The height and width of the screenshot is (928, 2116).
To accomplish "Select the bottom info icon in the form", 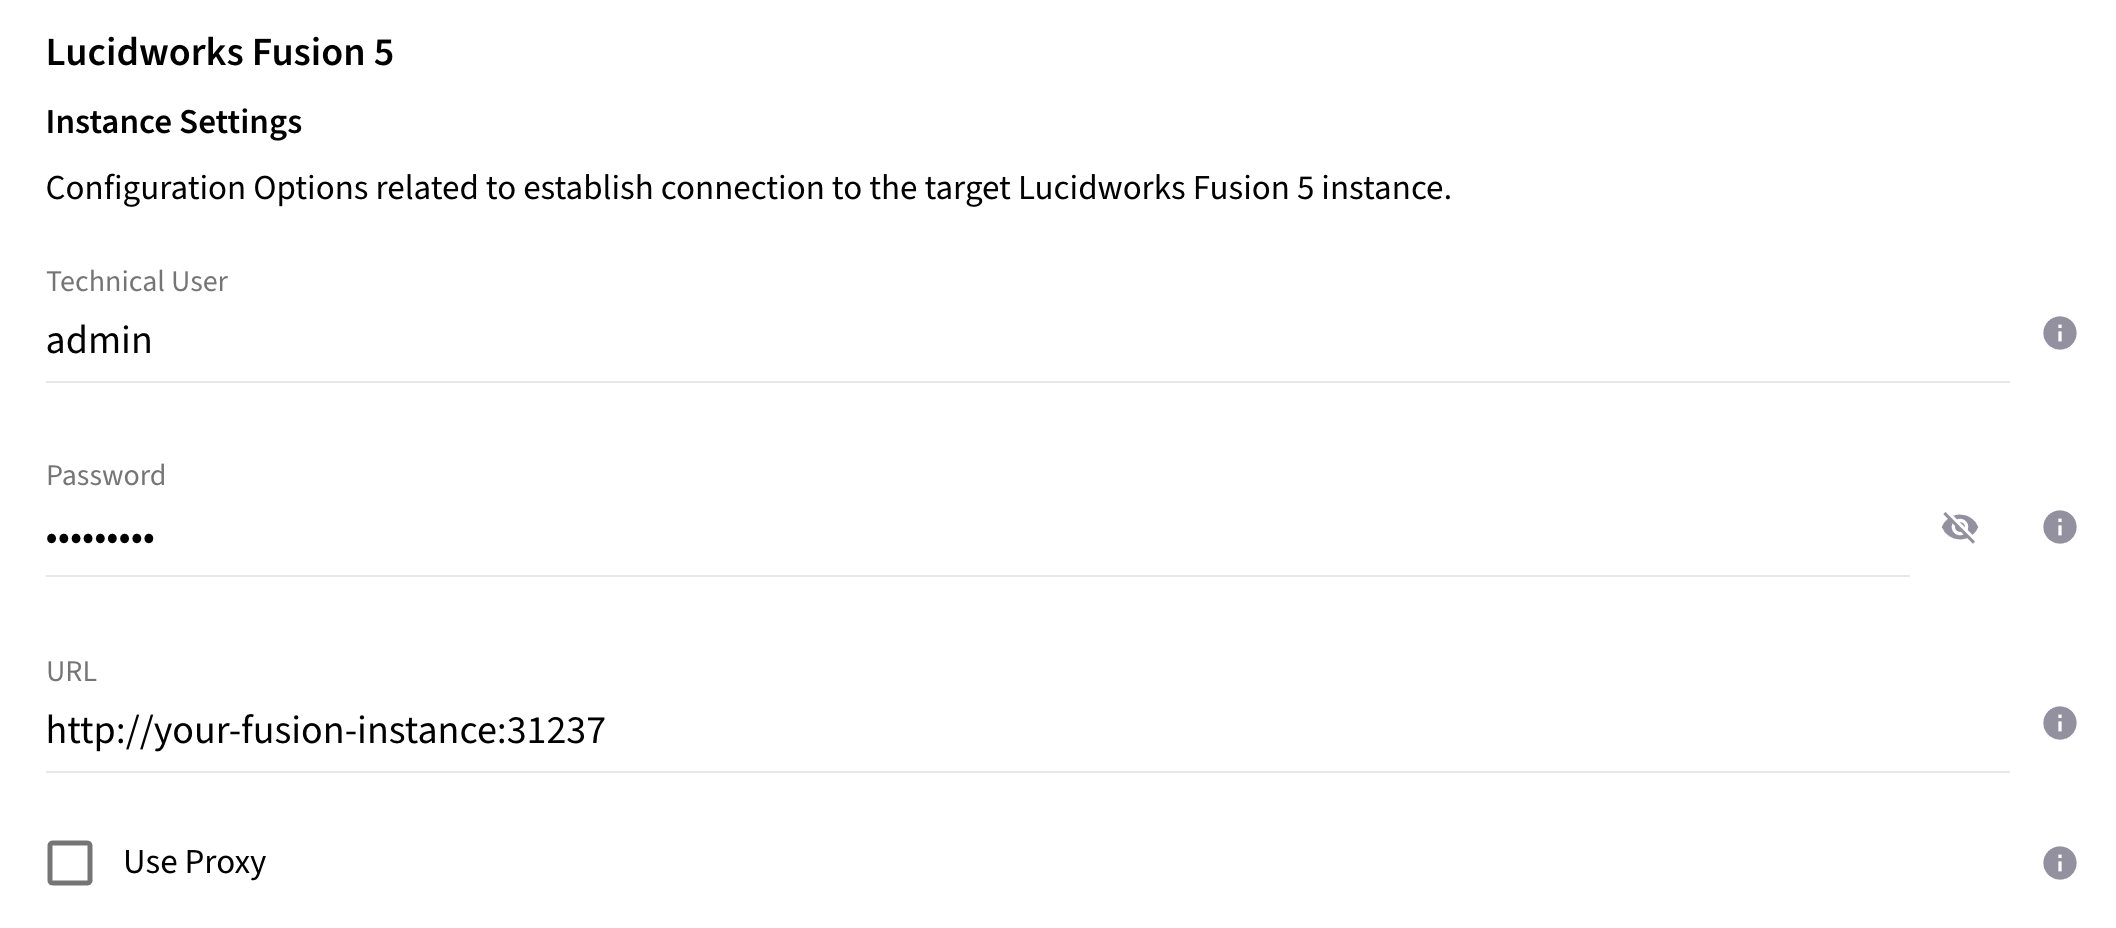I will [2062, 861].
